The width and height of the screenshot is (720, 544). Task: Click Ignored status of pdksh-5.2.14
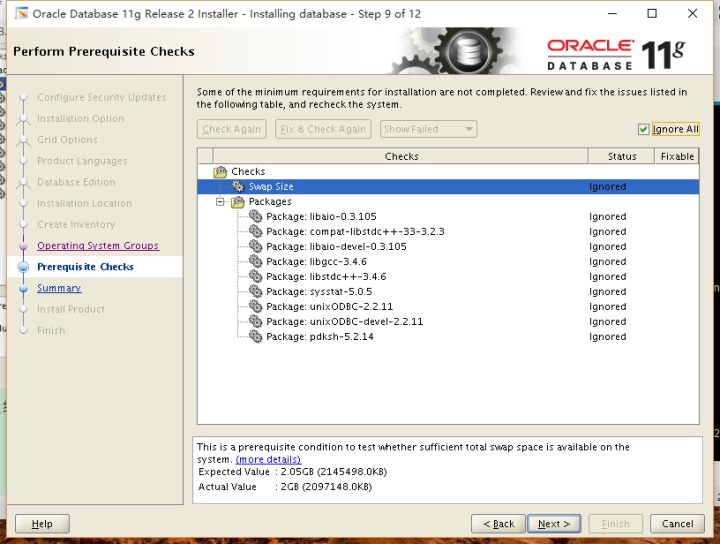pyautogui.click(x=608, y=336)
